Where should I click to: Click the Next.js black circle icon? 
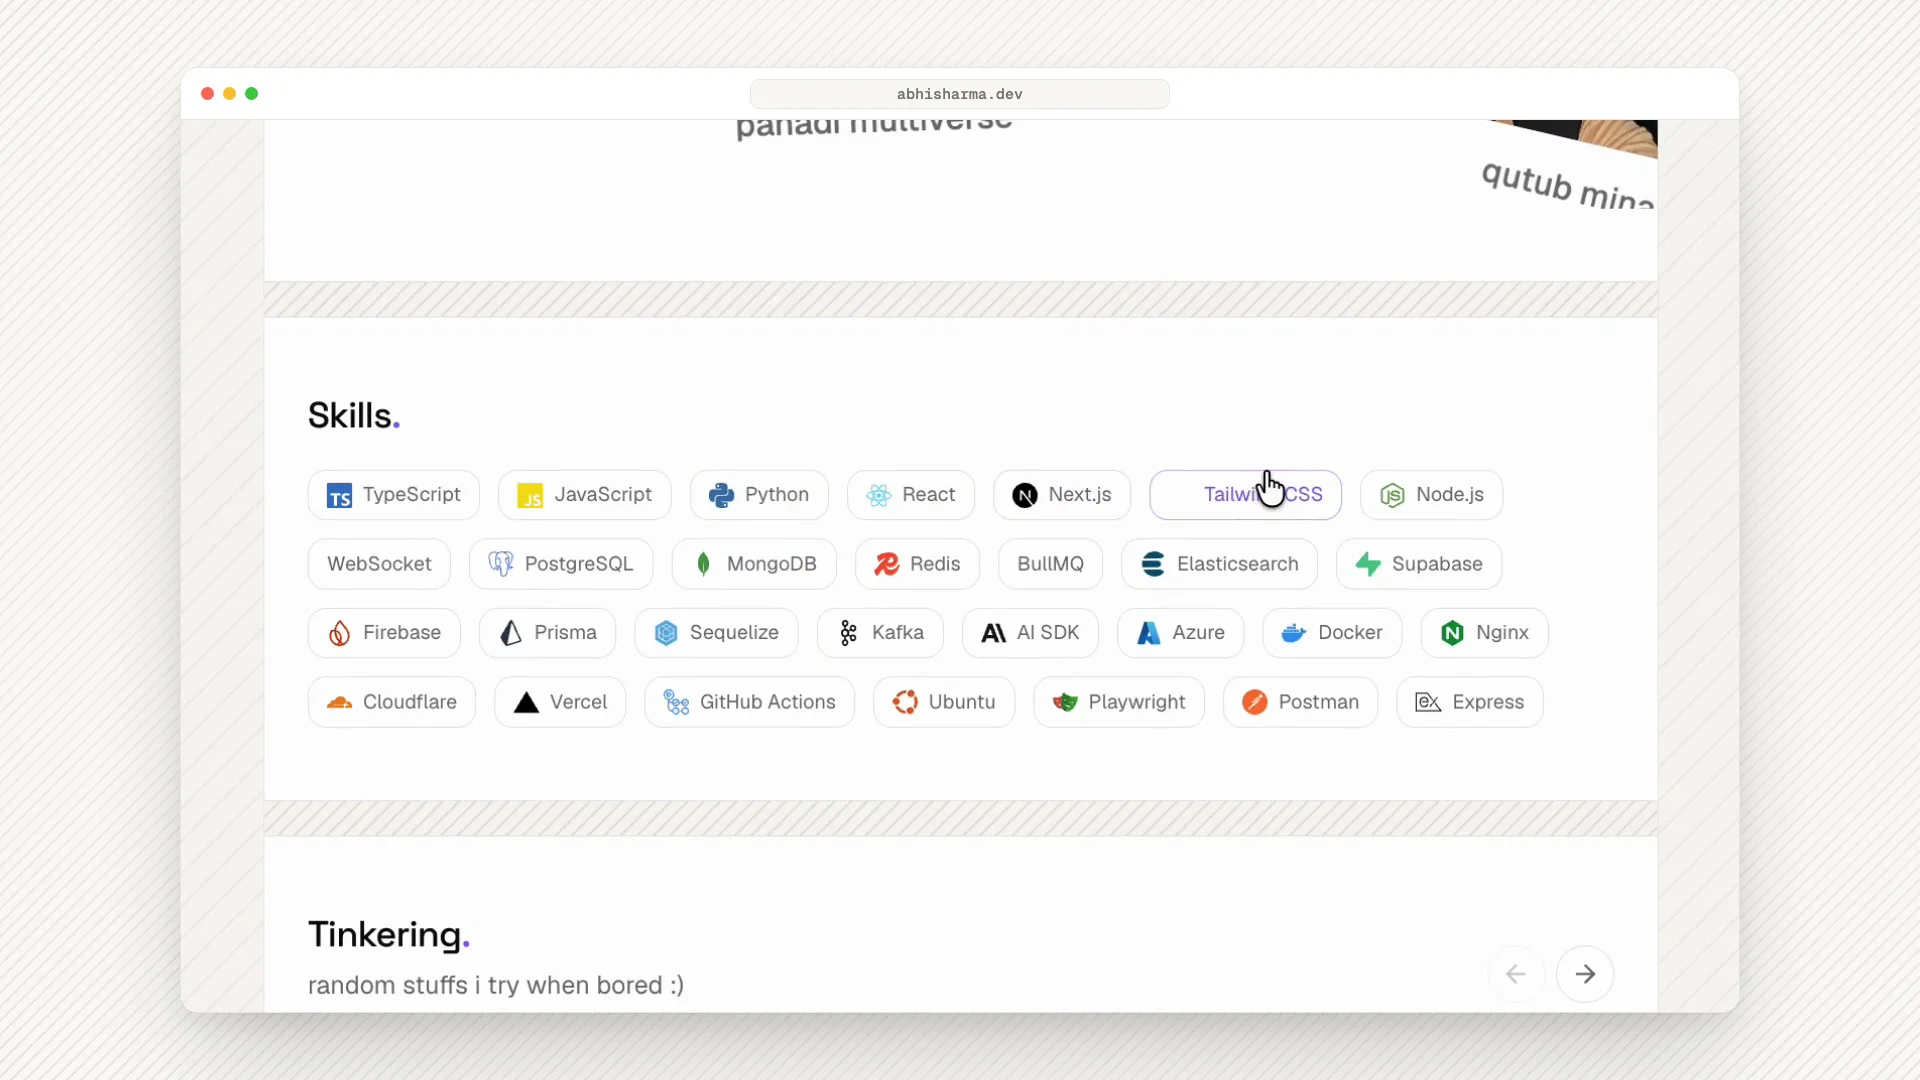point(1025,495)
